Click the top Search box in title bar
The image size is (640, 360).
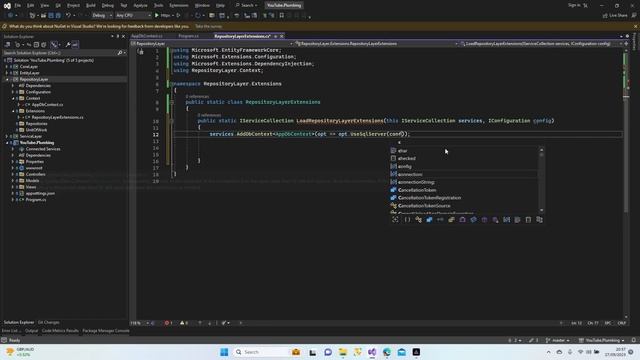pos(246,5)
